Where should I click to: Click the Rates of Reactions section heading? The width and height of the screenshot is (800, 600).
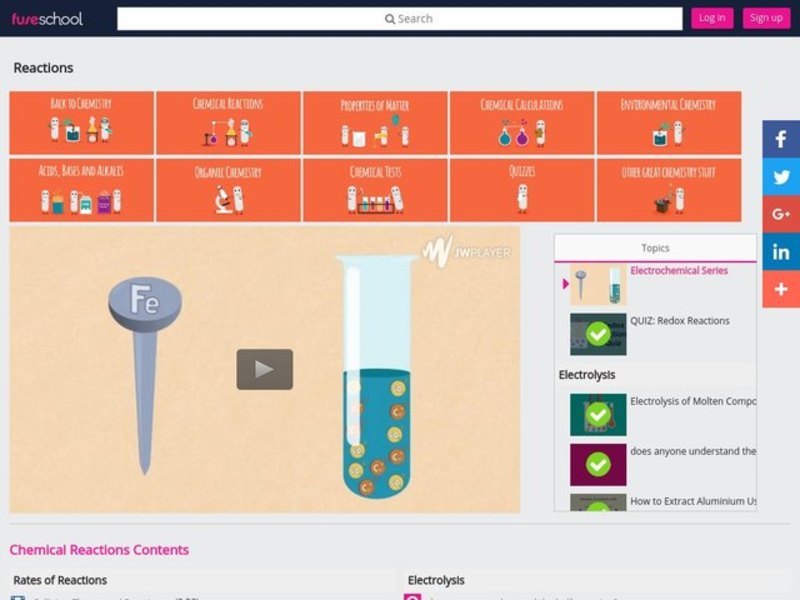[x=60, y=580]
